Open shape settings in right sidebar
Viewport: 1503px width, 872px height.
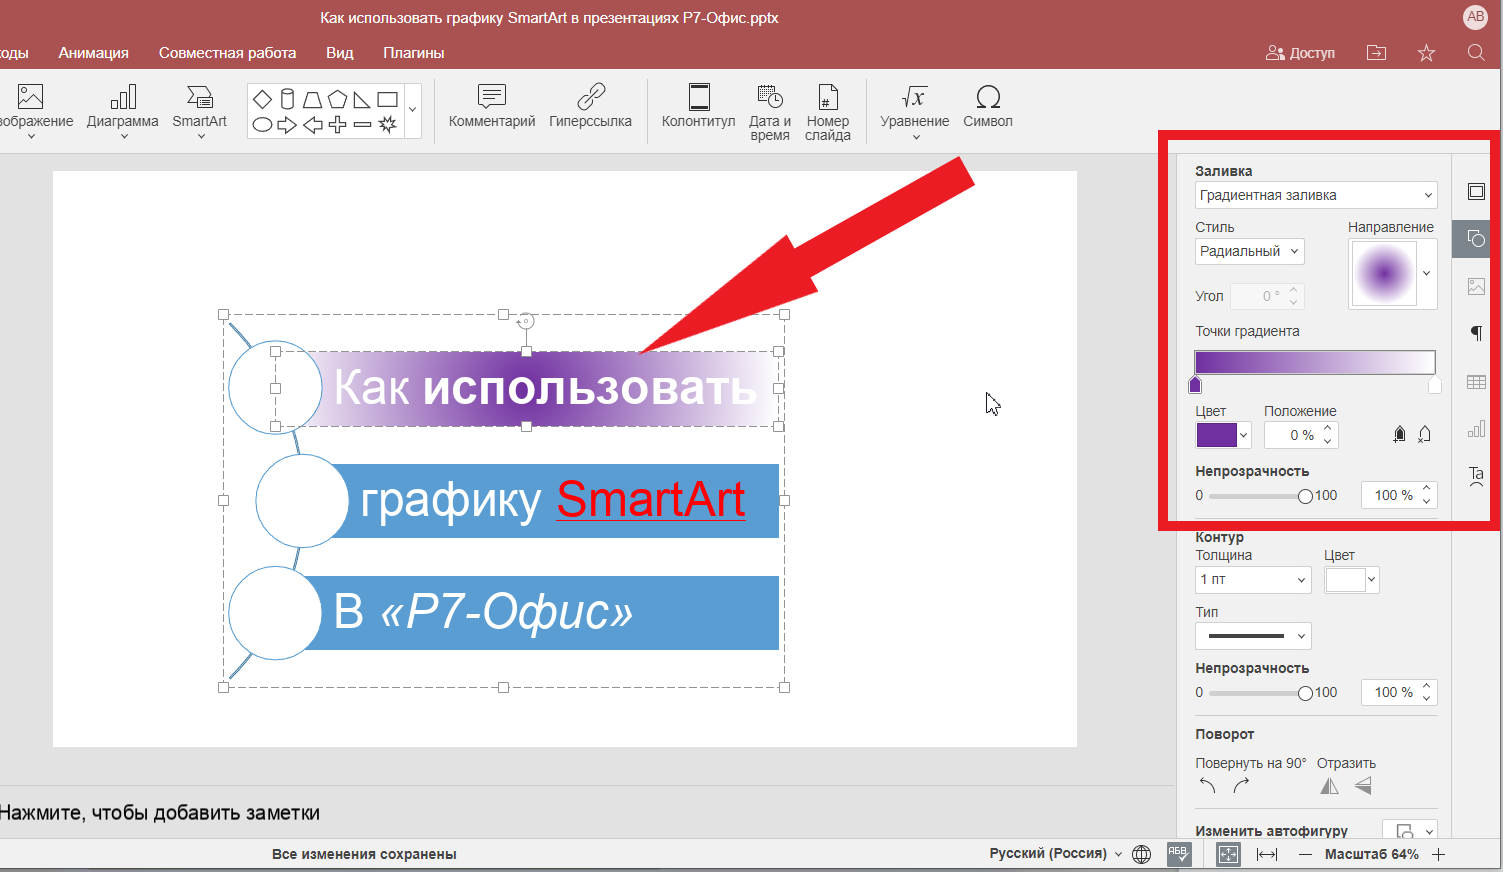1476,238
